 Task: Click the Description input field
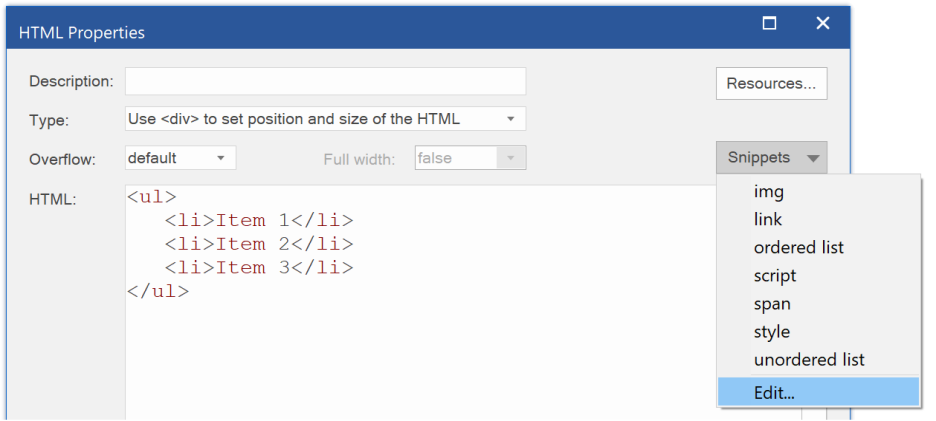point(325,81)
